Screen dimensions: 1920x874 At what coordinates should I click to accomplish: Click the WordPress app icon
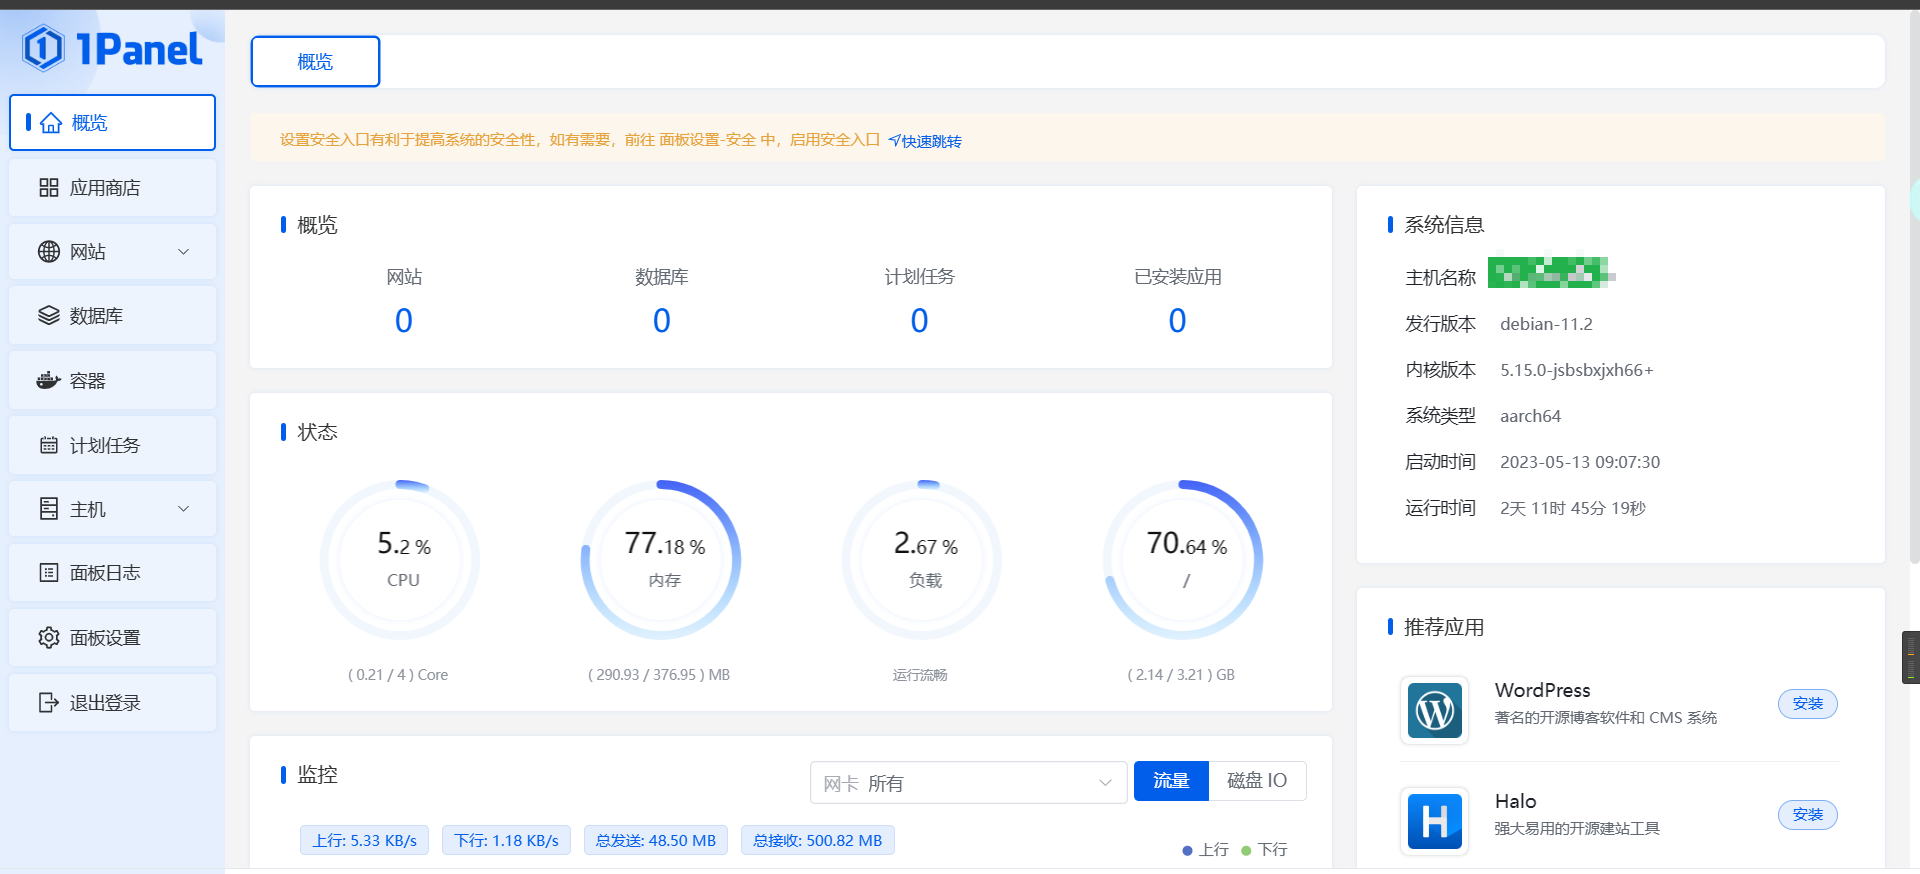(1435, 711)
